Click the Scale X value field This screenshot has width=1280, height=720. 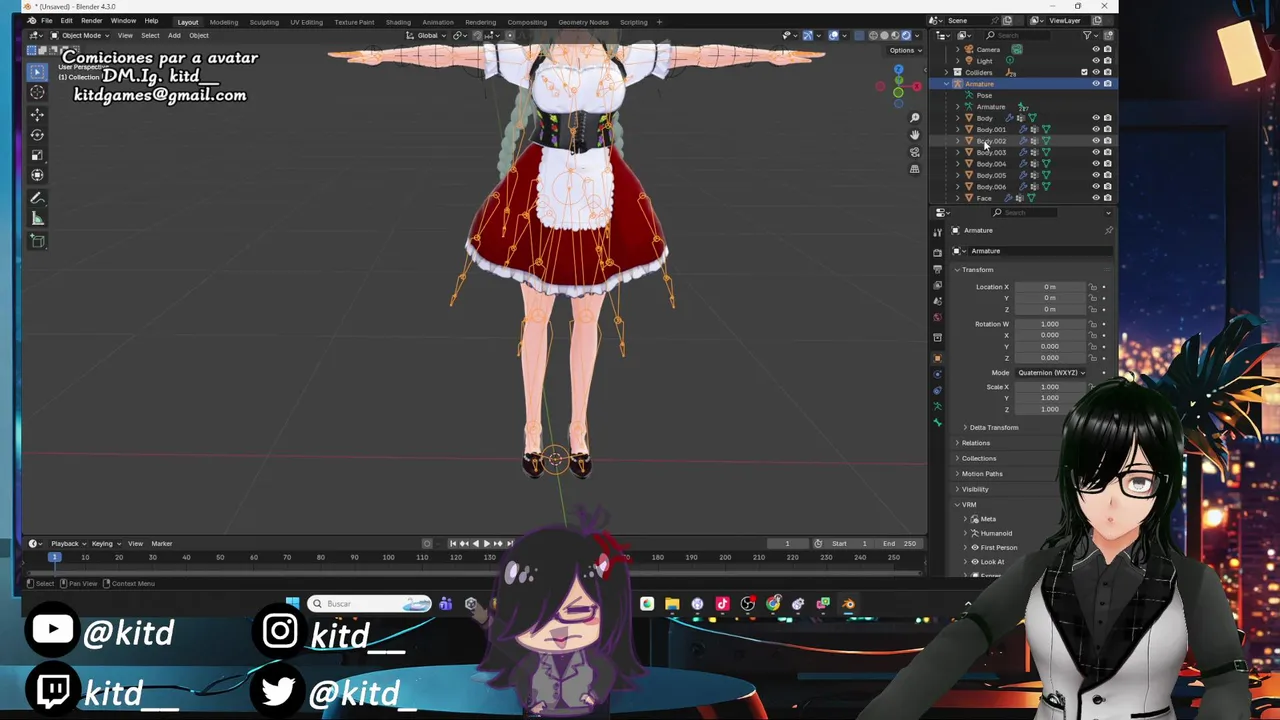point(1050,387)
